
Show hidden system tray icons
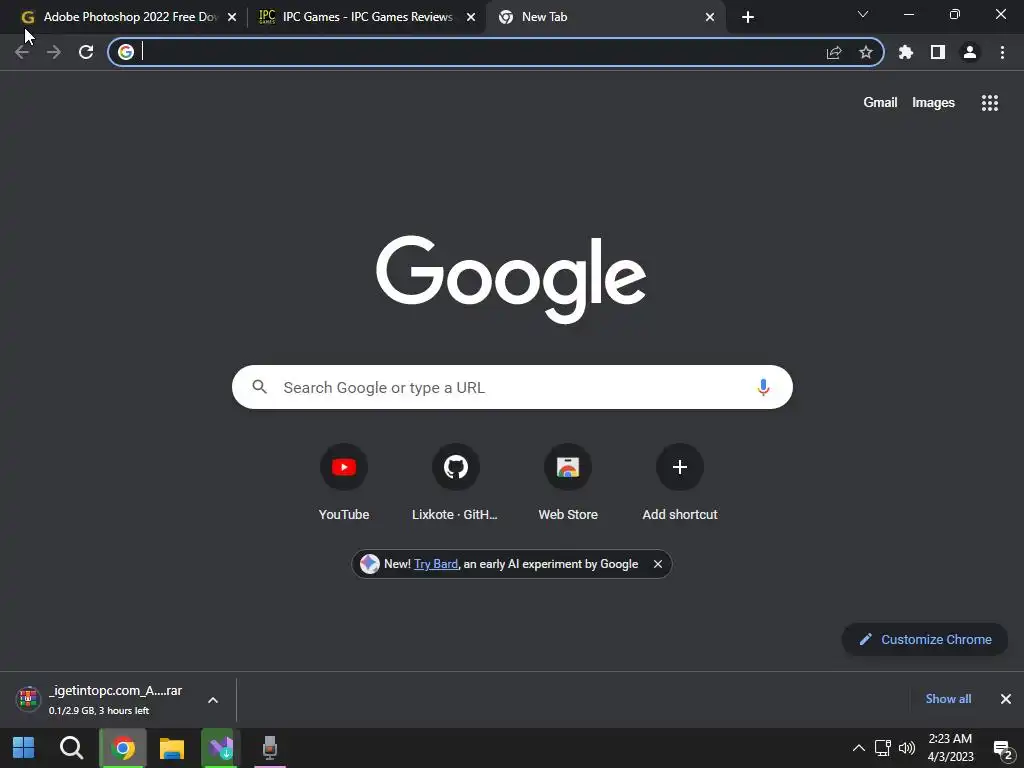click(859, 748)
